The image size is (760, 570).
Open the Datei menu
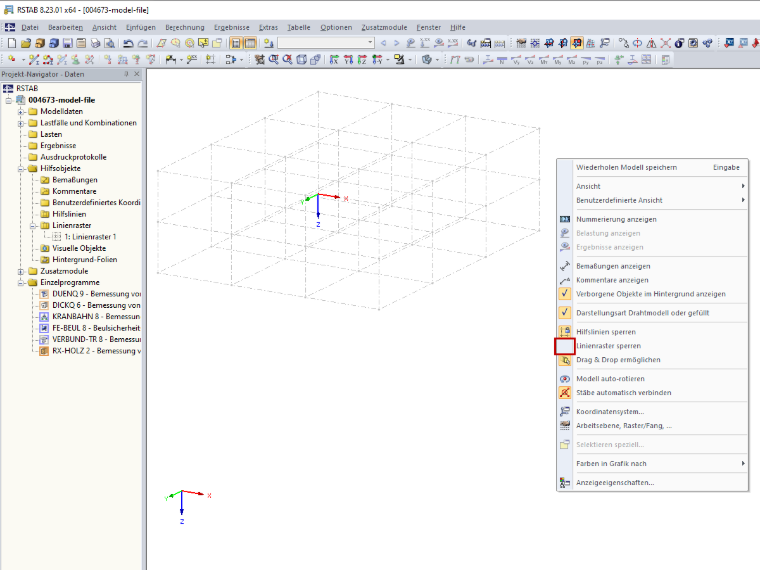(30, 28)
